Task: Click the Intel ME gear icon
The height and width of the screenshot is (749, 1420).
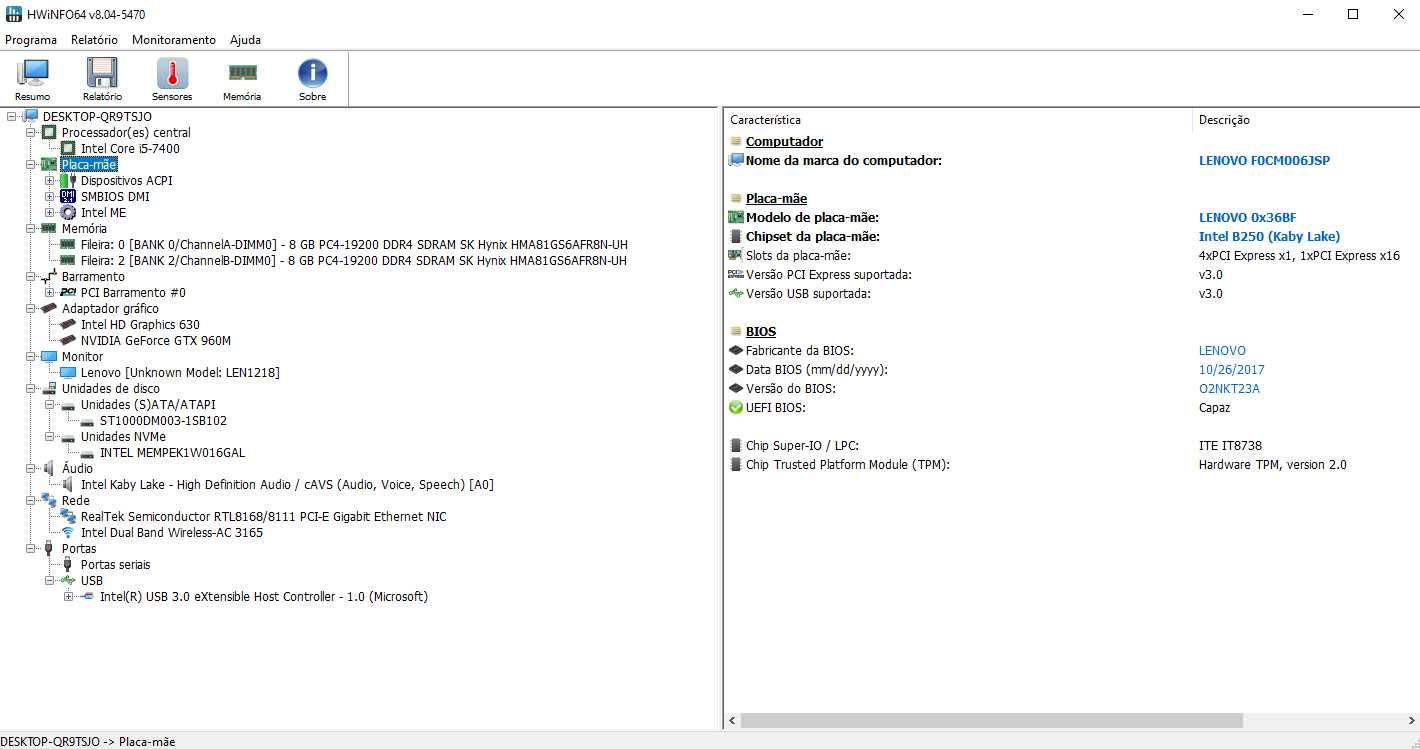Action: coord(68,213)
